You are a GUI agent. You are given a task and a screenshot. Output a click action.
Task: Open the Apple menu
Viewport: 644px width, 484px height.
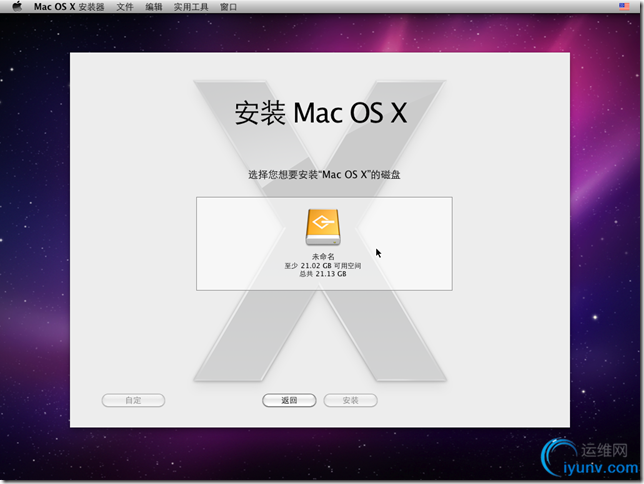click(17, 7)
